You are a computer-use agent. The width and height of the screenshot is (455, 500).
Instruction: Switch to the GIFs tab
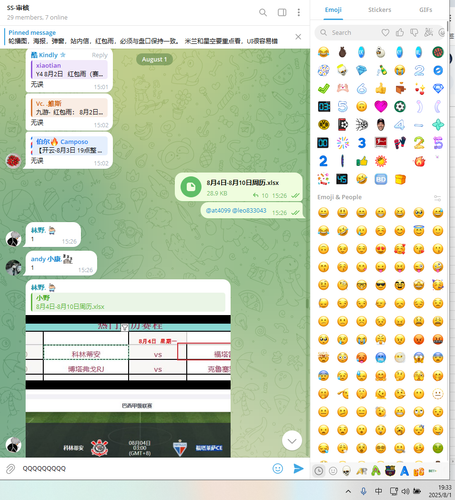click(x=426, y=10)
